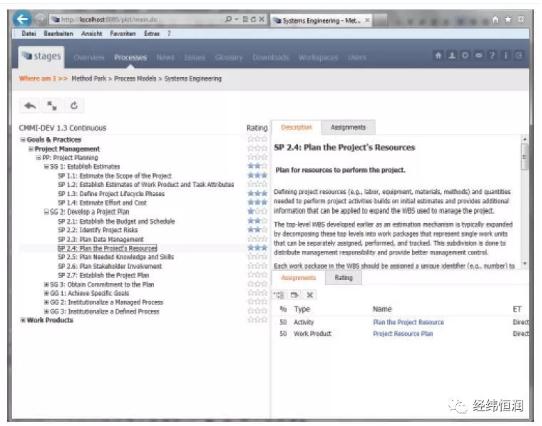The height and width of the screenshot is (426, 542).
Task: Click the home icon in stages header
Action: click(x=438, y=55)
